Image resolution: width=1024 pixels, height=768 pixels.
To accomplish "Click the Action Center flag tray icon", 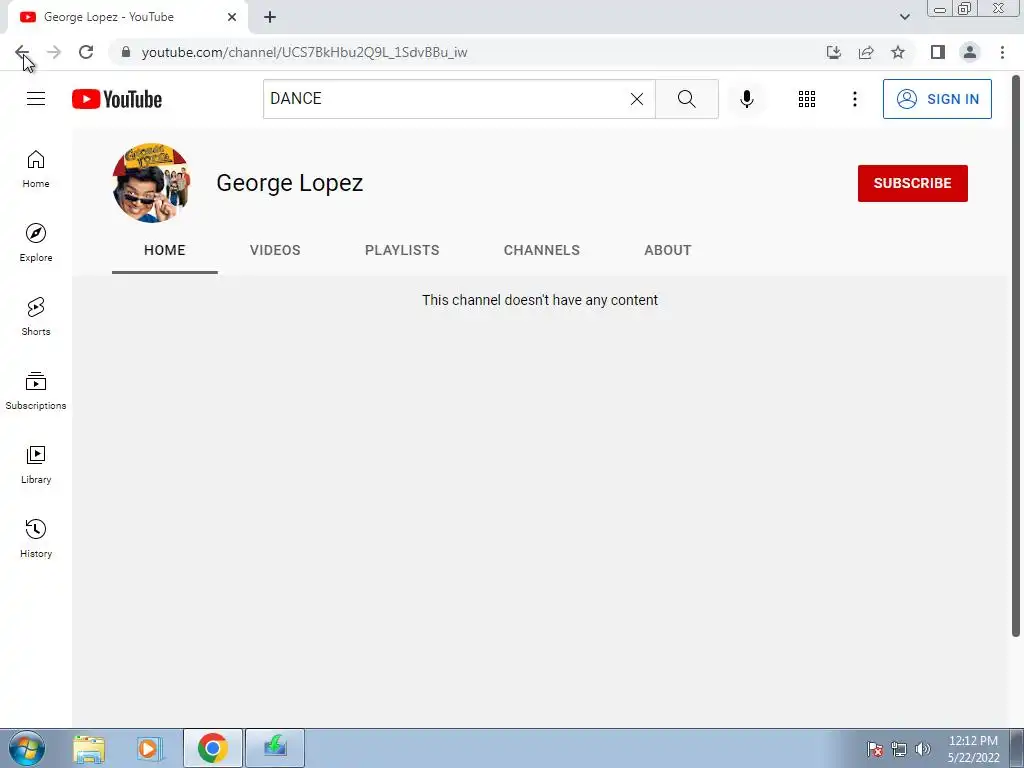I will click(x=874, y=749).
